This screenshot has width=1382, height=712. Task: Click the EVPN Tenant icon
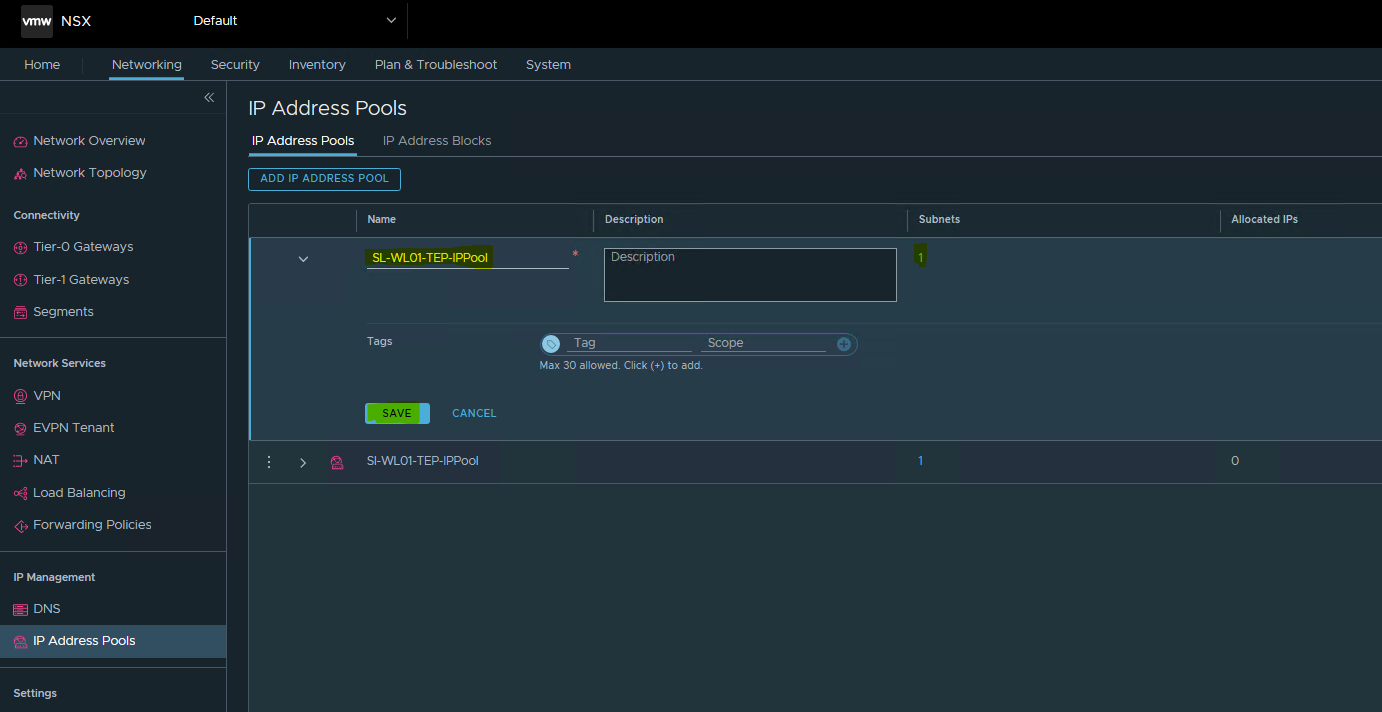coord(21,428)
